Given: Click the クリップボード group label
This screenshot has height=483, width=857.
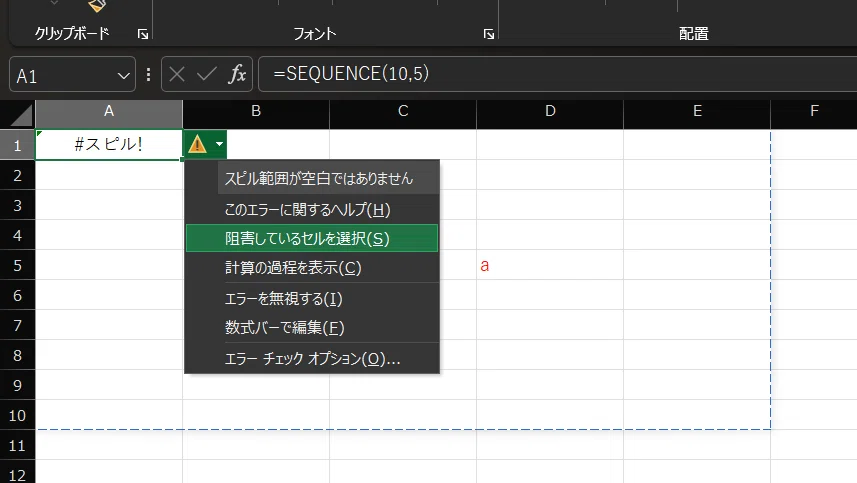Looking at the screenshot, I should click(72, 34).
